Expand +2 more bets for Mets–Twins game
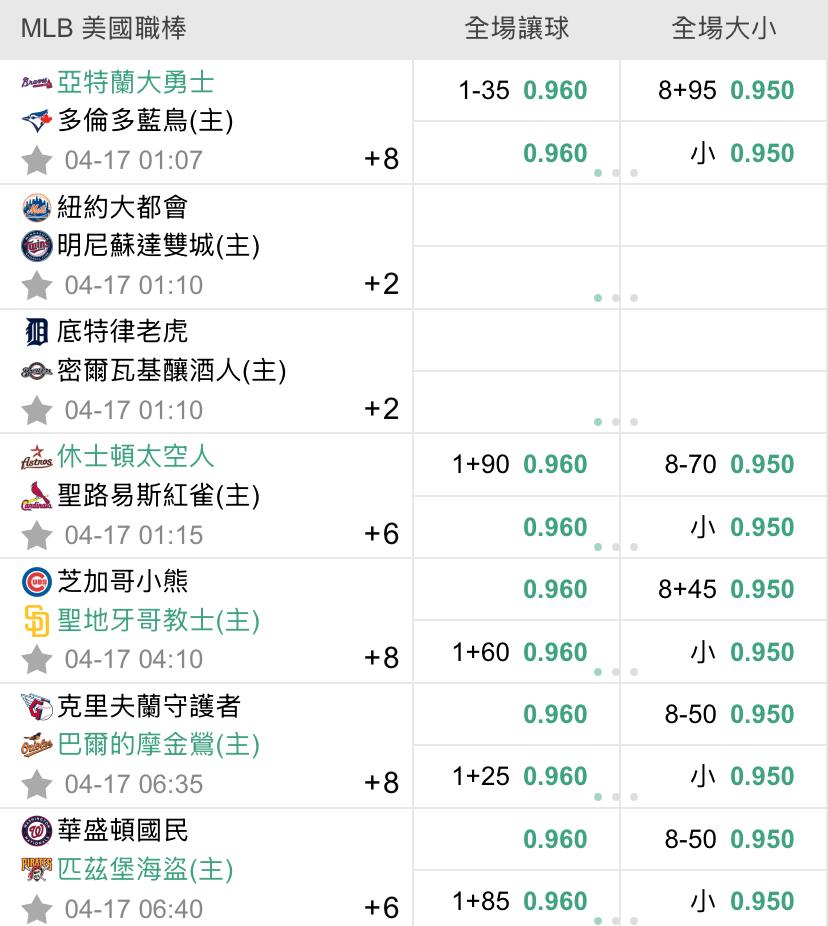This screenshot has height=926, width=828. coord(382,284)
